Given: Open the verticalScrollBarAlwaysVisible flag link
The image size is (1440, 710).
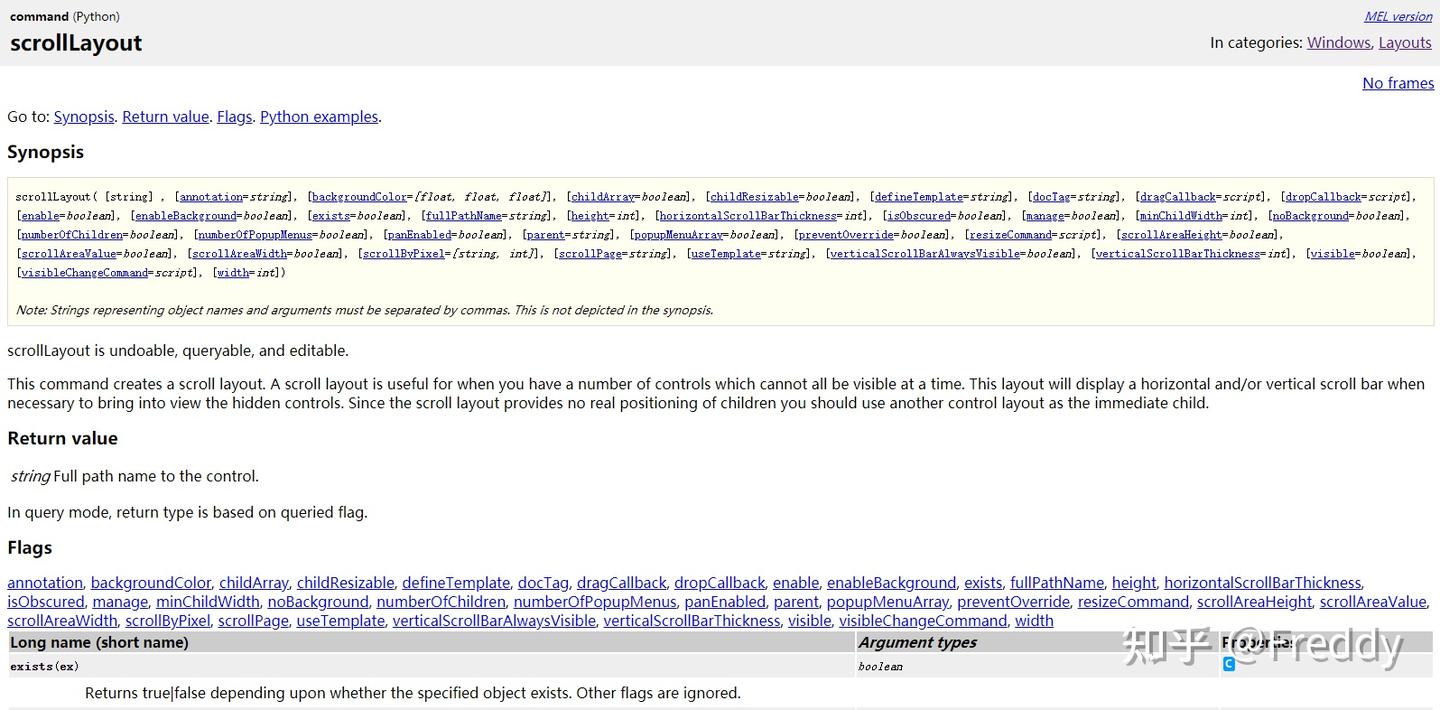Looking at the screenshot, I should pos(494,621).
